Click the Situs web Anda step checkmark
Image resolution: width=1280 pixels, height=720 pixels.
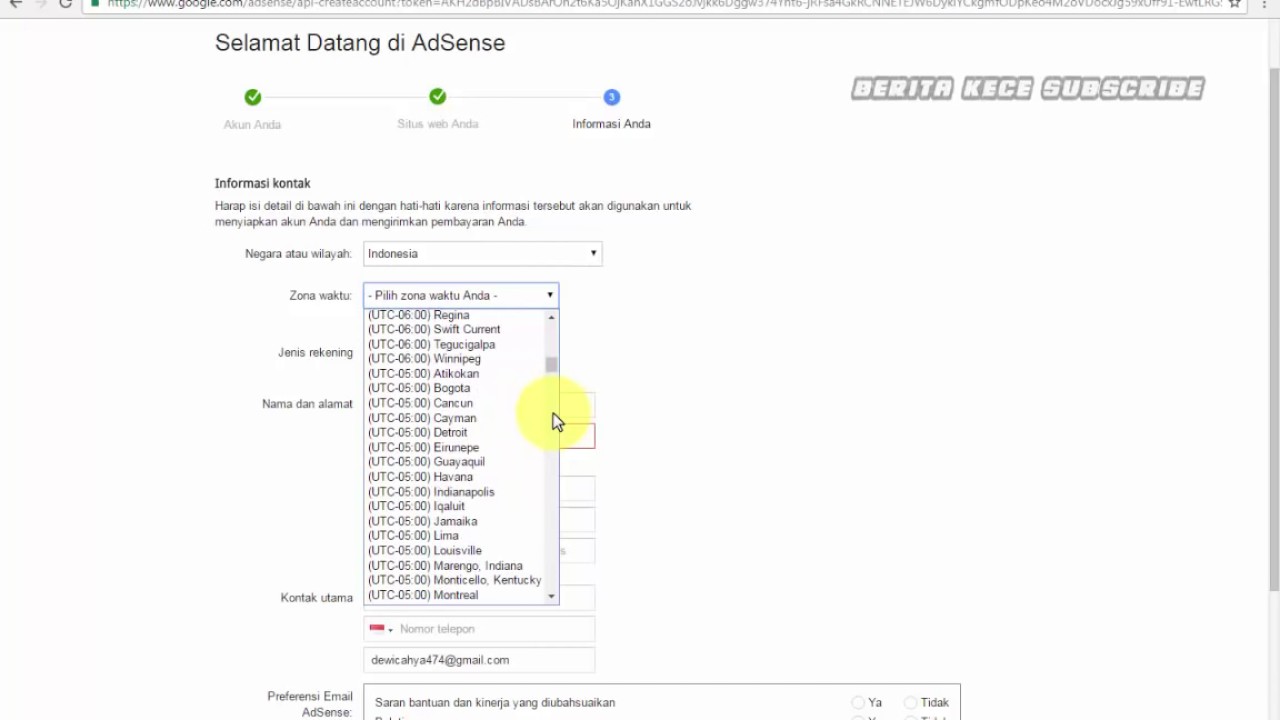coord(438,97)
